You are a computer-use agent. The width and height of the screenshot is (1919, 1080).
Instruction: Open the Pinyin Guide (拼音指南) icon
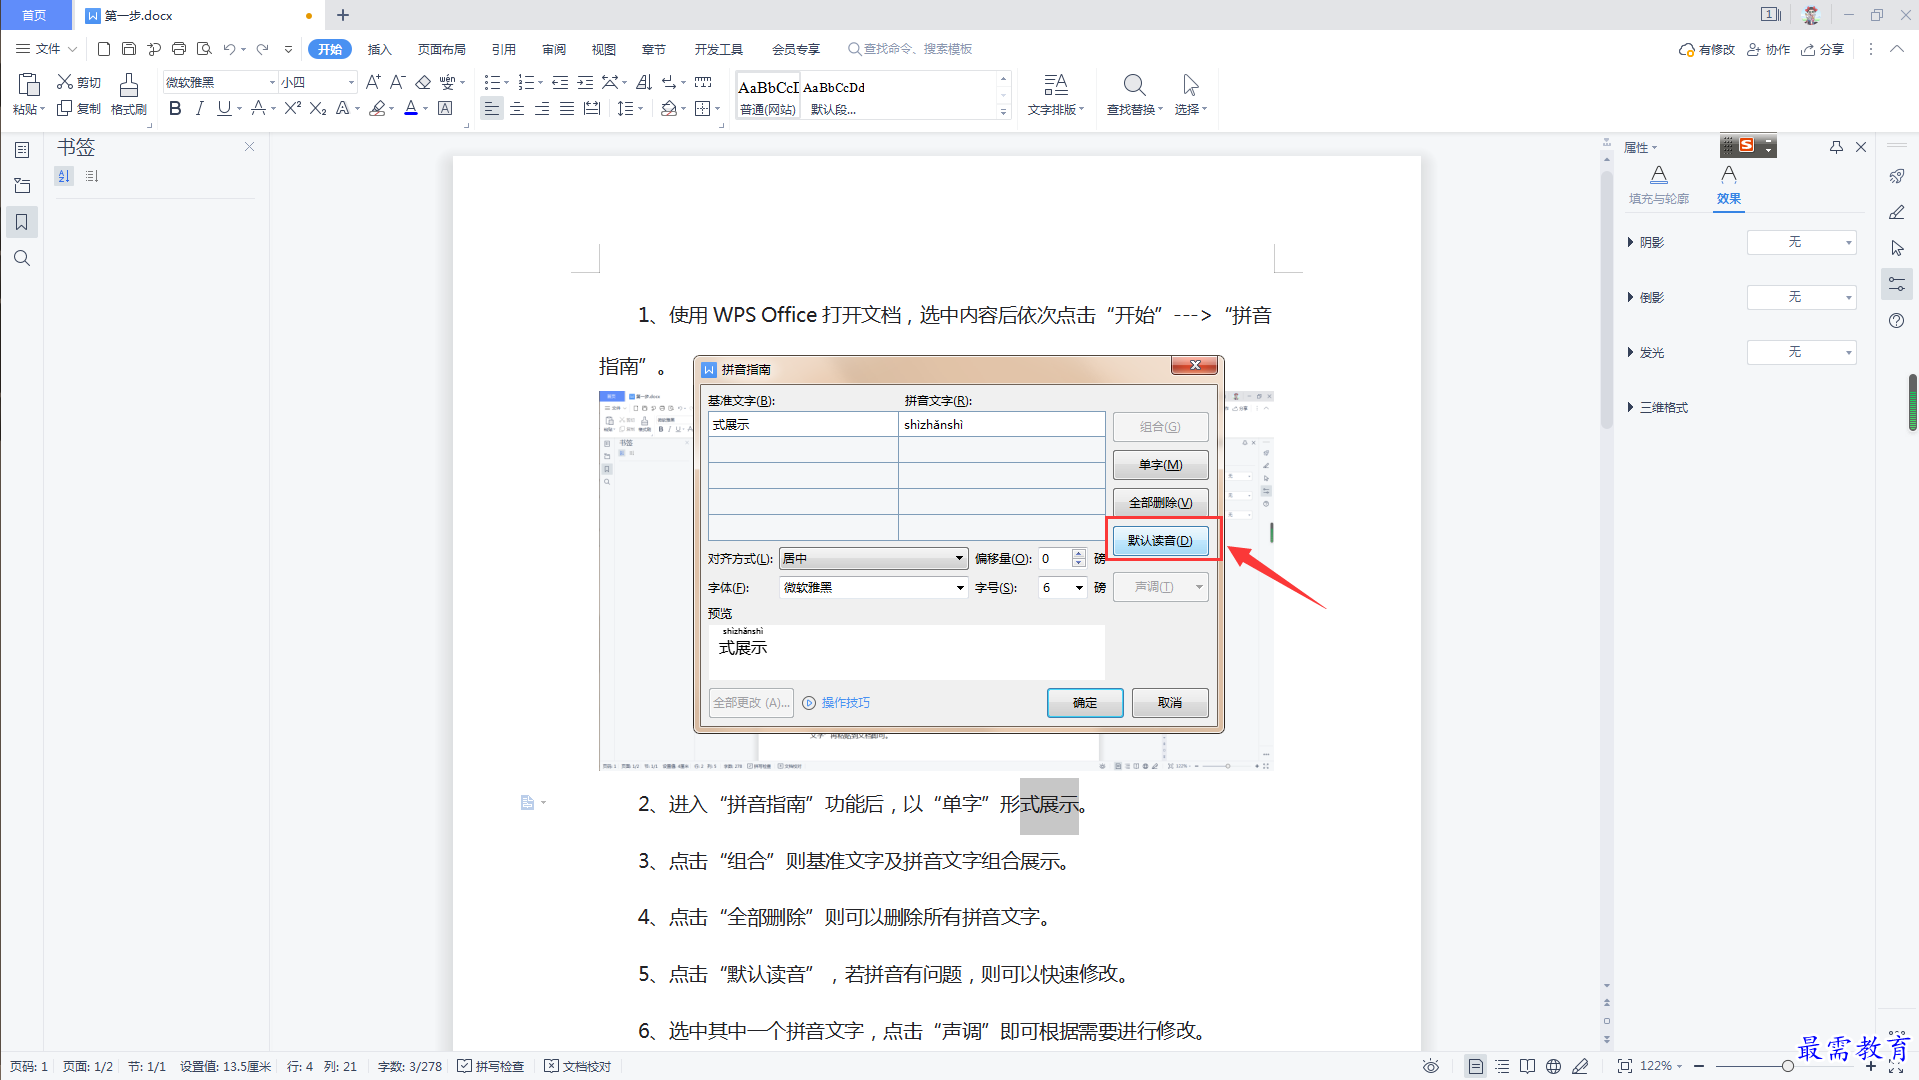tap(448, 82)
